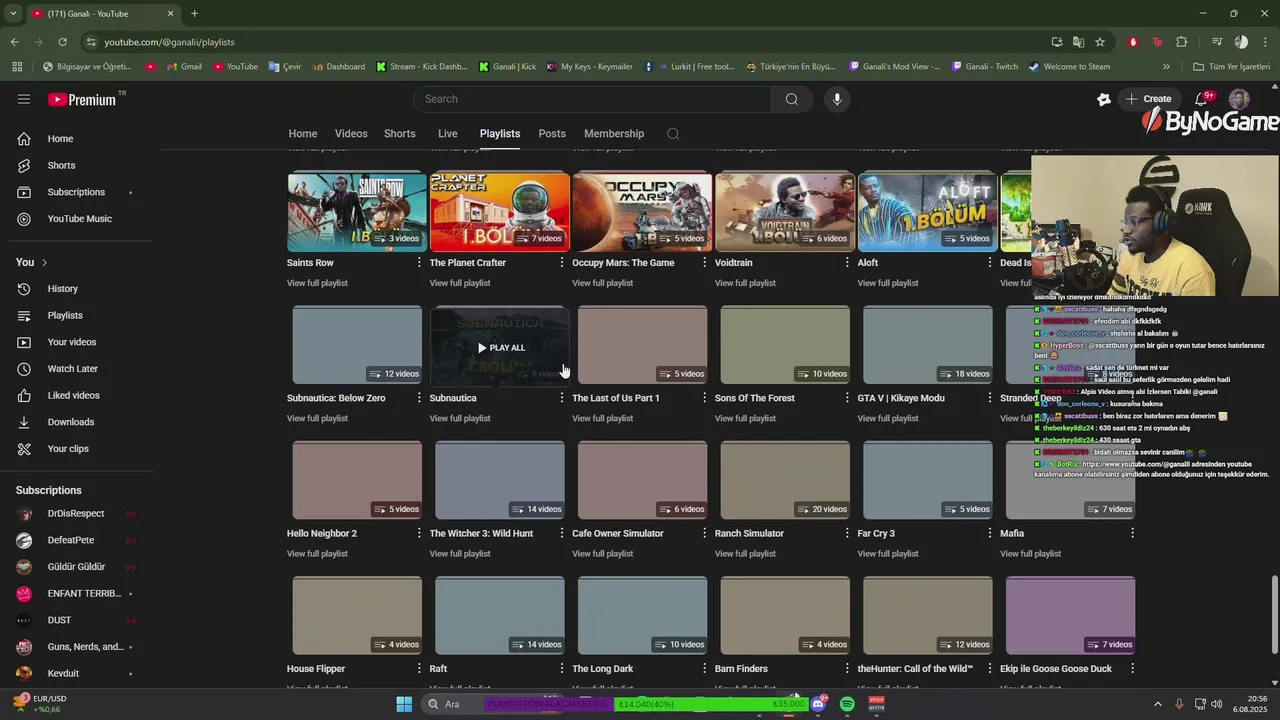Viewport: 1280px width, 720px height.
Task: Open Gmail bookmark in bookmarks bar
Action: pos(183,67)
